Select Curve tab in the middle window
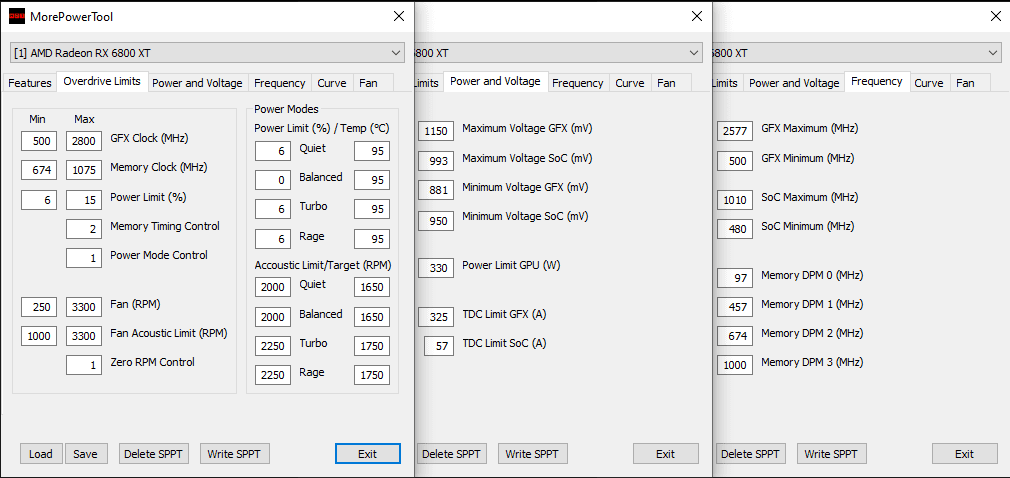This screenshot has width=1010, height=478. click(630, 83)
